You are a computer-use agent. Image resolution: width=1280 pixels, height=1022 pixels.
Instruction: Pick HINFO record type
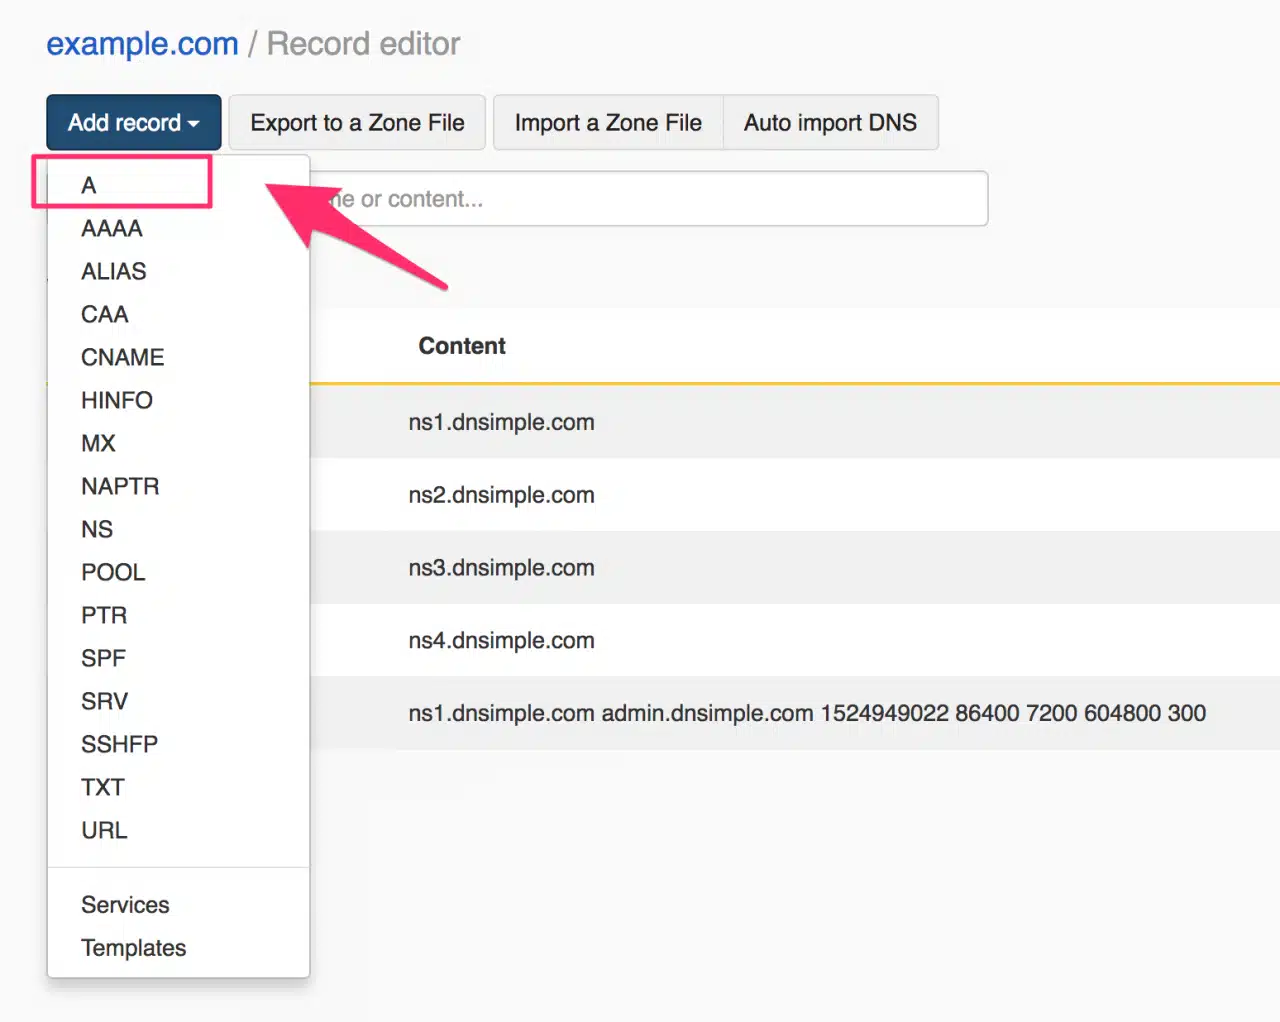(178, 400)
